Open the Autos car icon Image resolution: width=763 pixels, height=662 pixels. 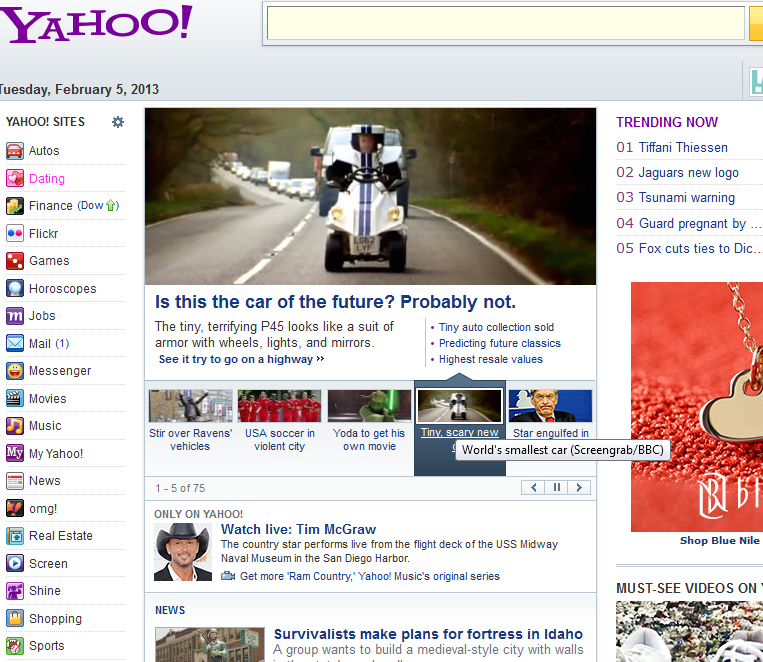pyautogui.click(x=15, y=151)
